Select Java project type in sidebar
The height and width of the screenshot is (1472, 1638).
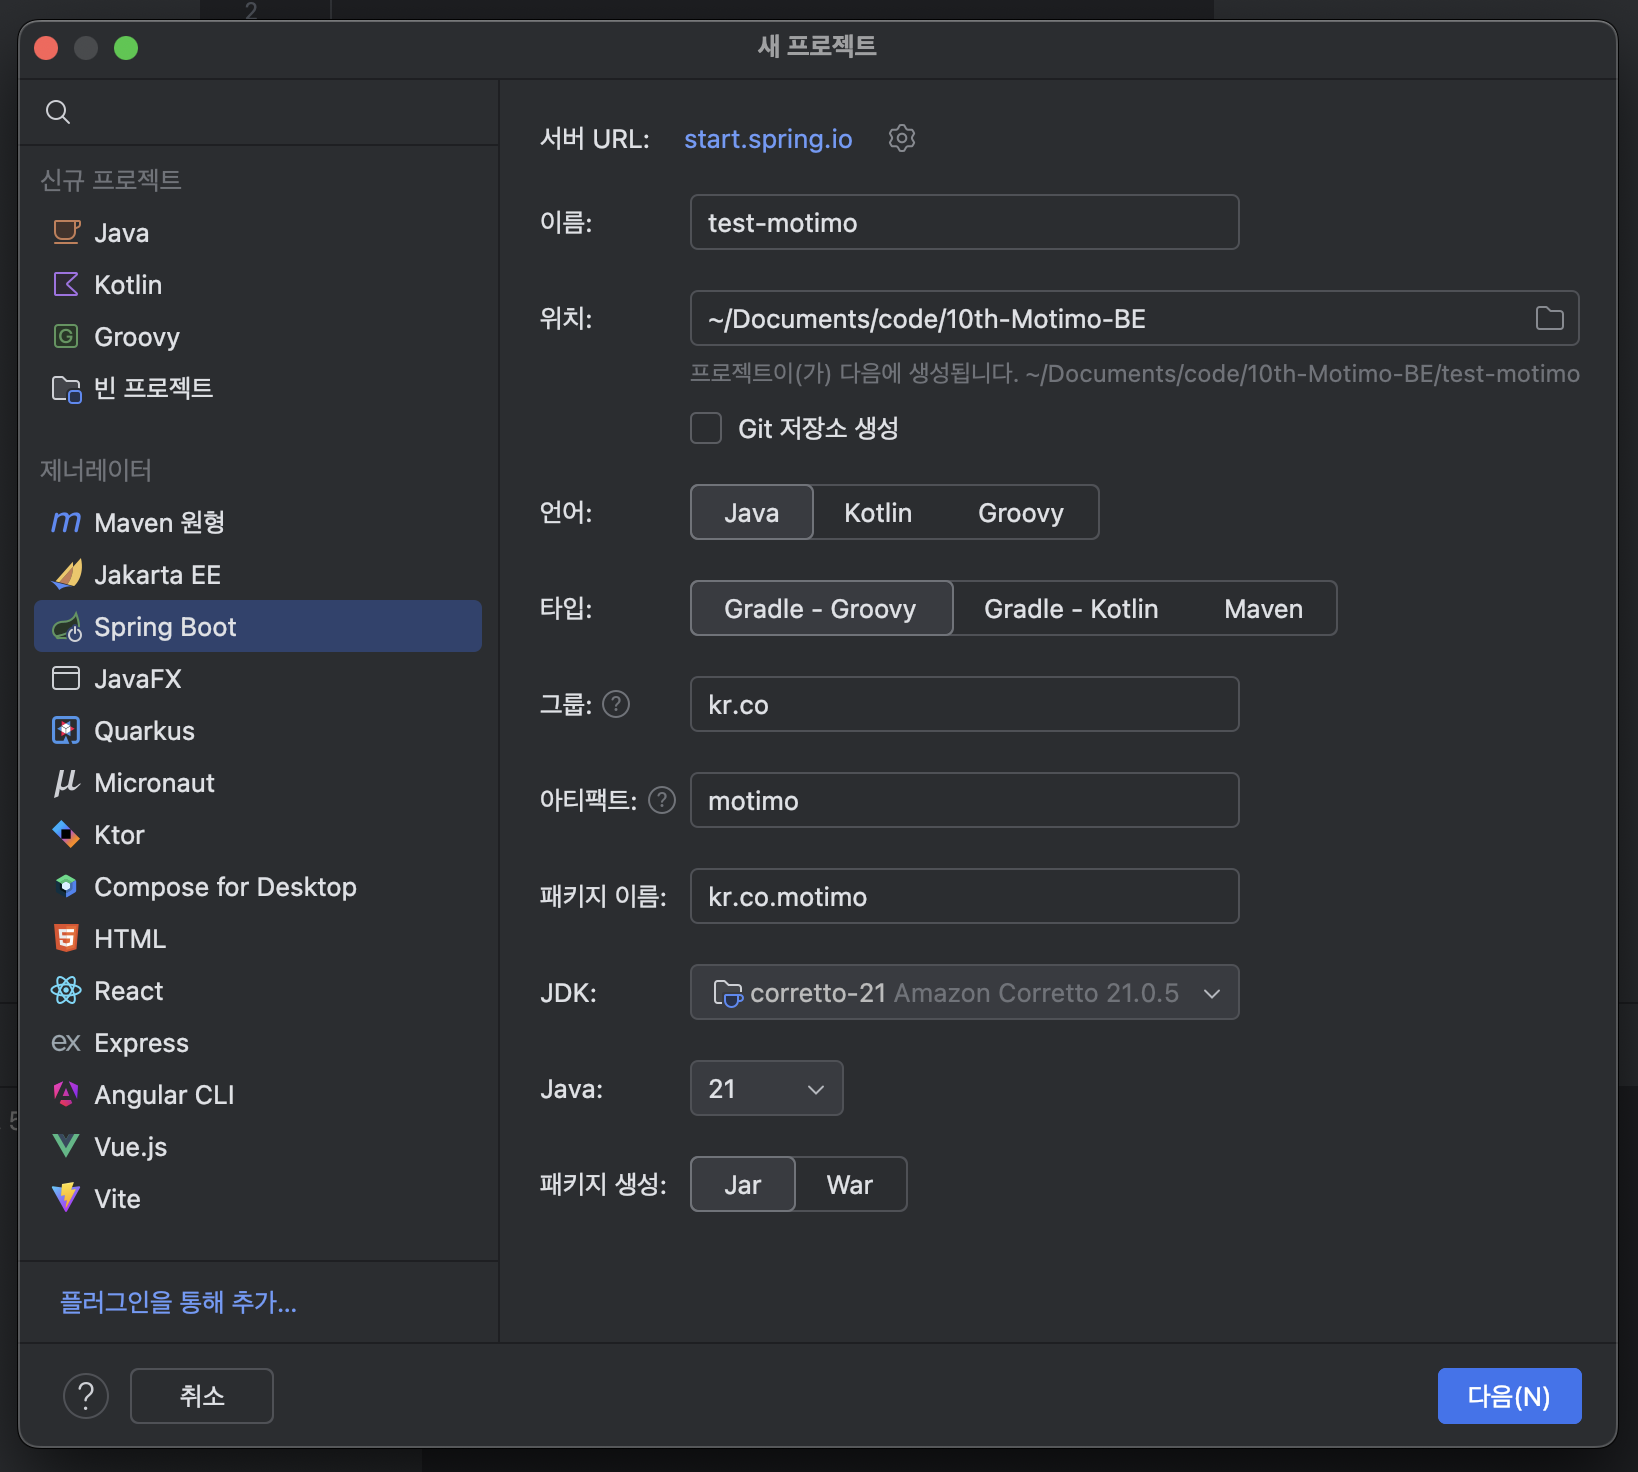click(x=258, y=232)
